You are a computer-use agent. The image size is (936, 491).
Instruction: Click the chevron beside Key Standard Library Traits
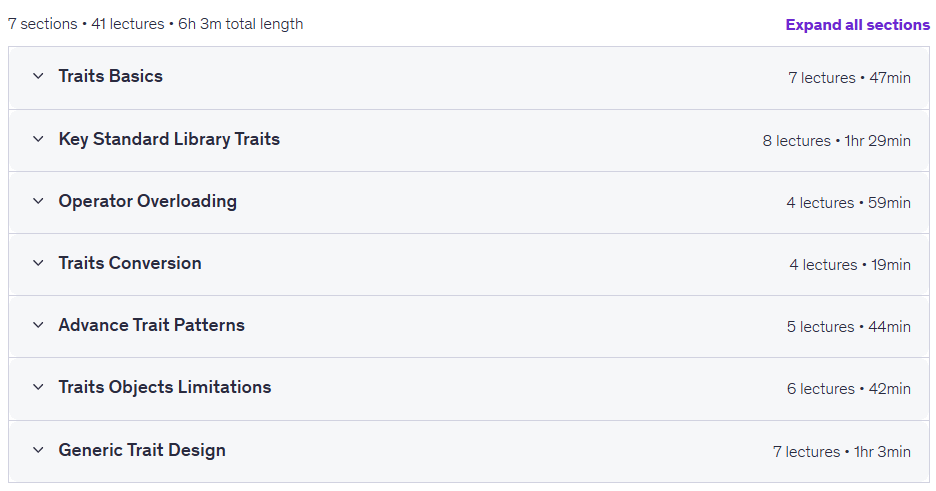[x=38, y=139]
